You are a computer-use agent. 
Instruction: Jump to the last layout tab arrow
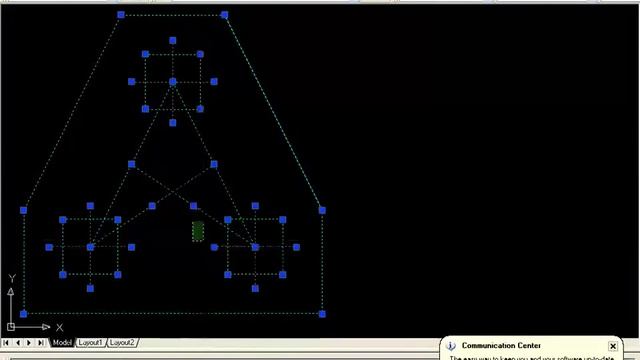(x=40, y=342)
